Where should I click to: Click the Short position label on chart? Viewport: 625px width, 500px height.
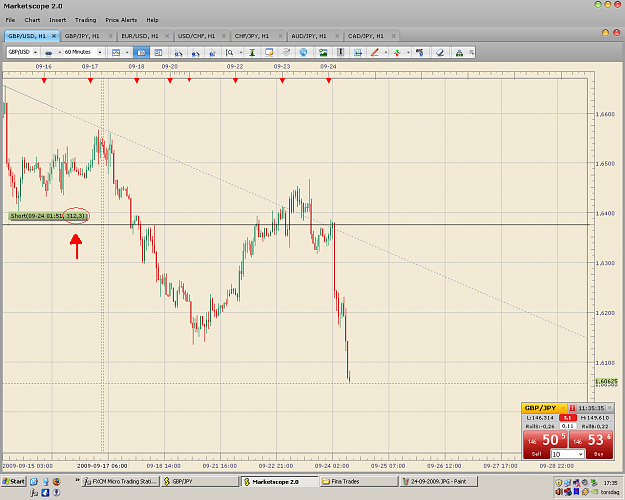pyautogui.click(x=48, y=216)
